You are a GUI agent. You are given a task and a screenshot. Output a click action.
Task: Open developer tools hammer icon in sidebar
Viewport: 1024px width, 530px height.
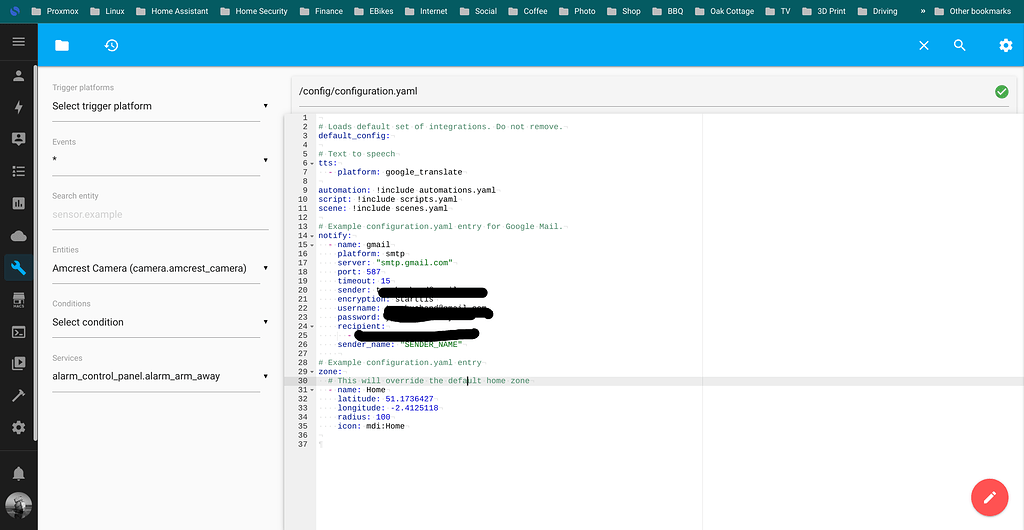coord(18,395)
